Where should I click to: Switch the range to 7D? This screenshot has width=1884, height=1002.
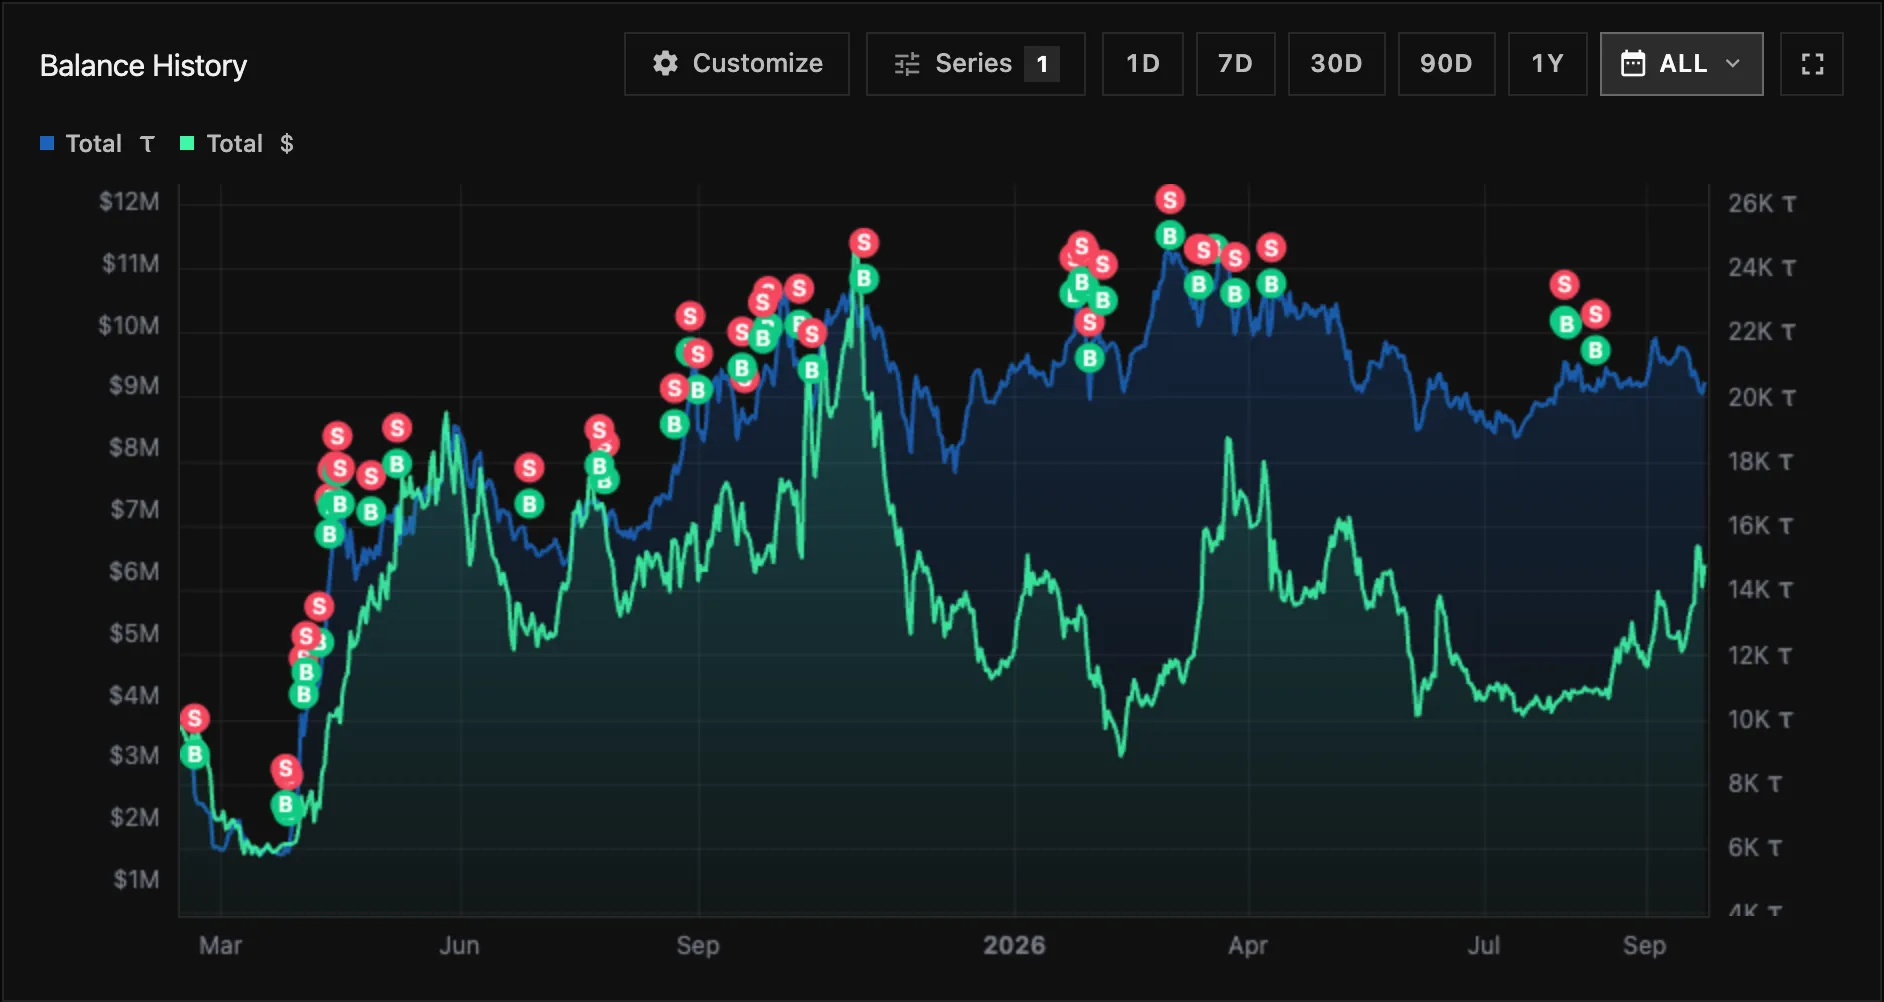[1236, 64]
